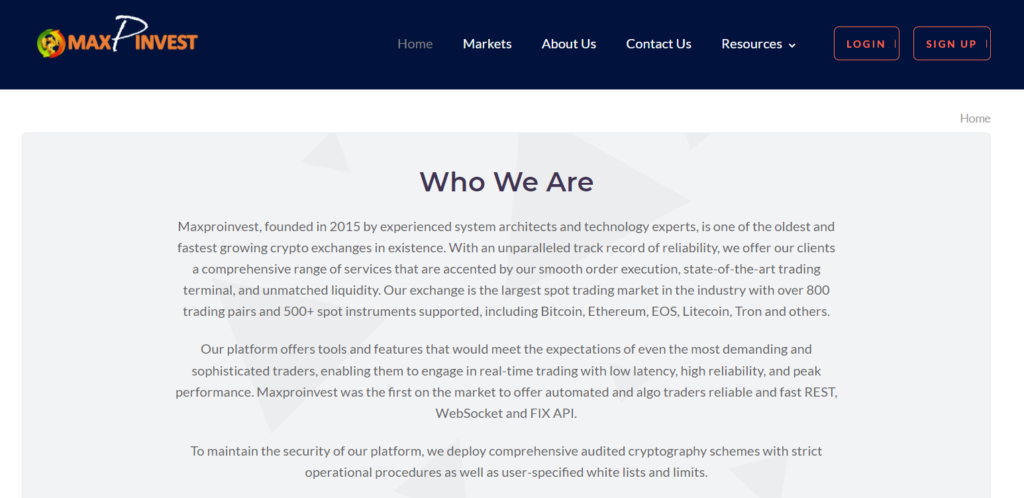
Task: Click the paragraph starting 'To maintain the security'
Action: [506, 461]
